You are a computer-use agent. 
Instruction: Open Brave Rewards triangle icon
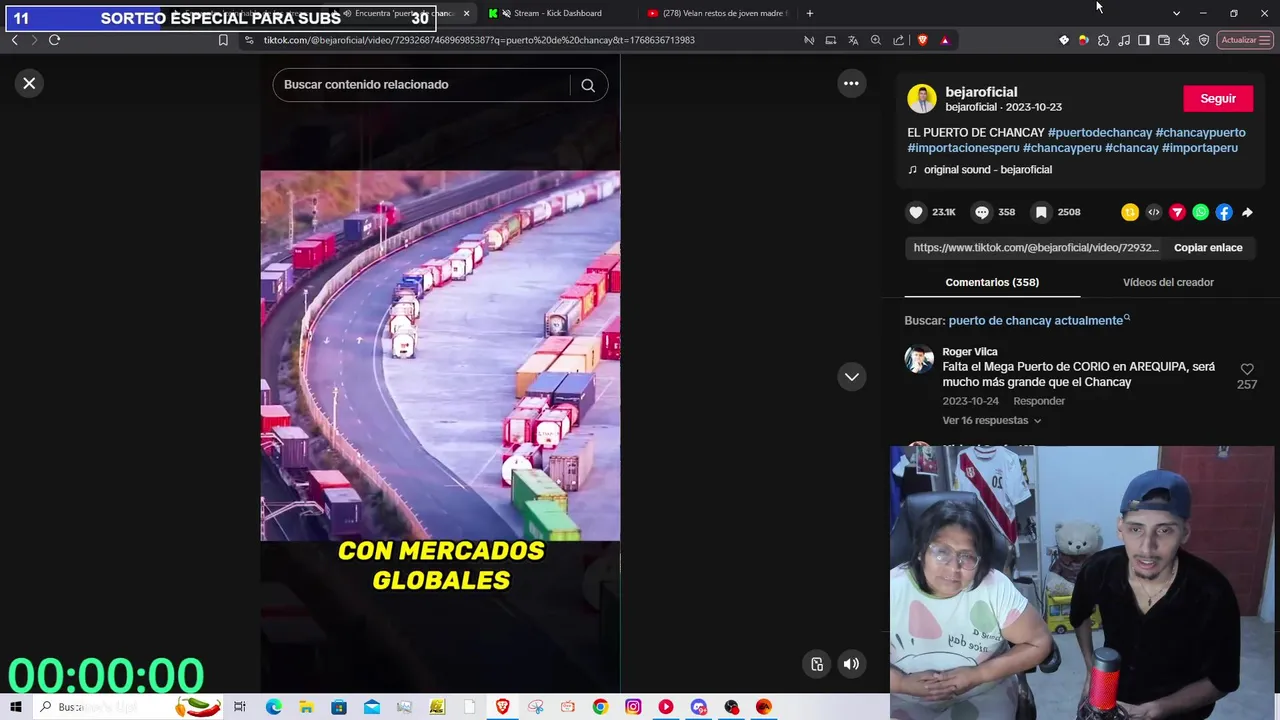pyautogui.click(x=945, y=40)
